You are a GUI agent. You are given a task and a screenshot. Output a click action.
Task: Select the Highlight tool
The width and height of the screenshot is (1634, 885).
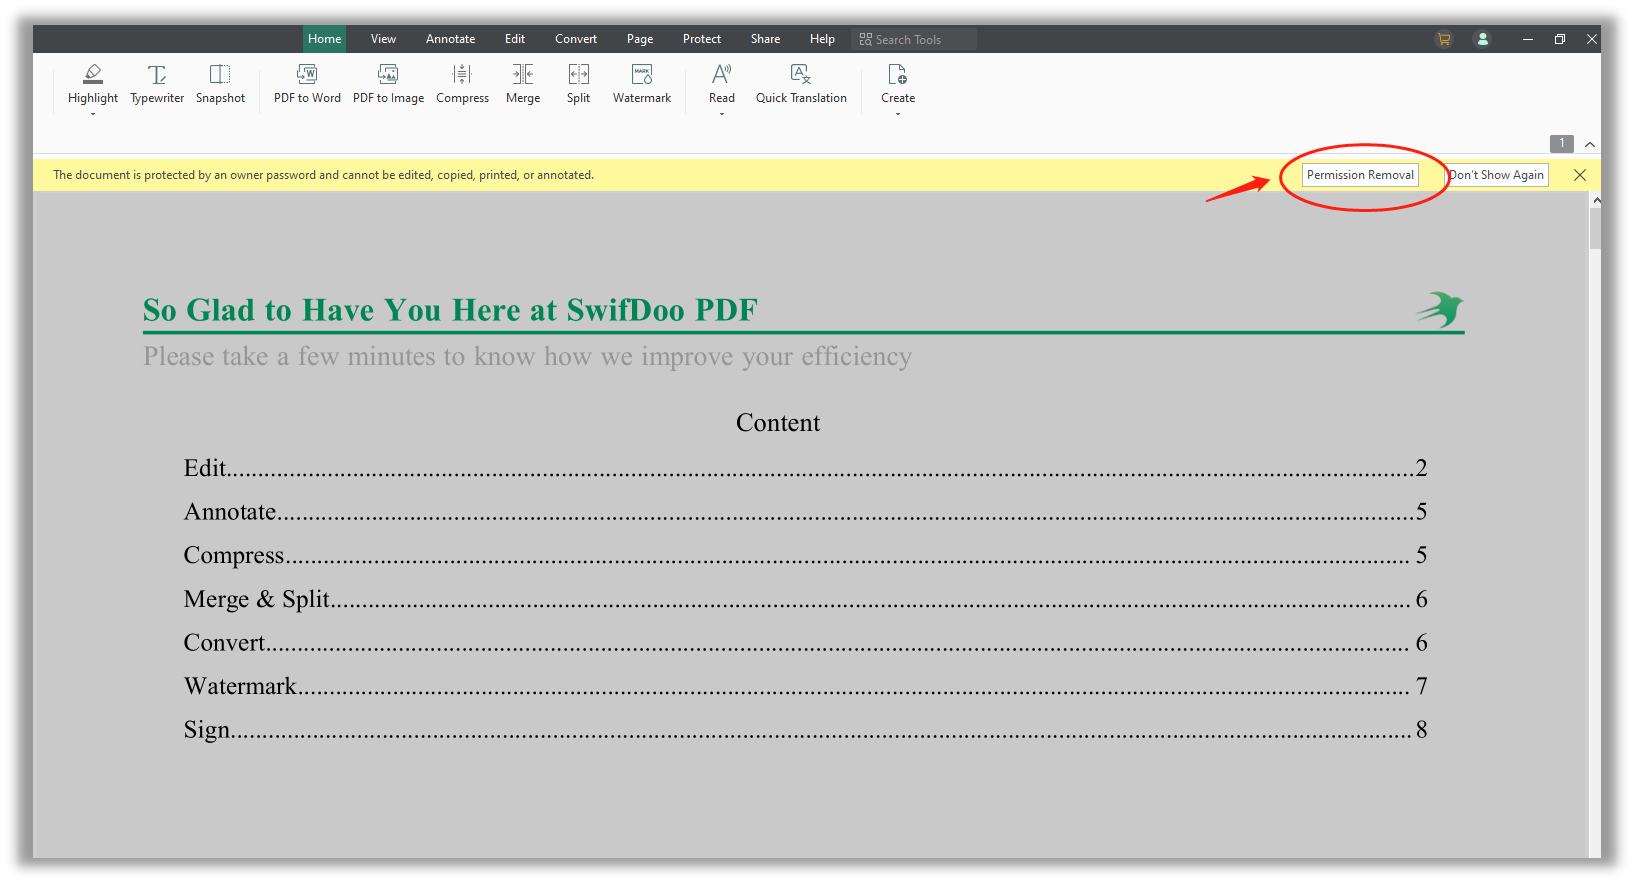[x=93, y=84]
